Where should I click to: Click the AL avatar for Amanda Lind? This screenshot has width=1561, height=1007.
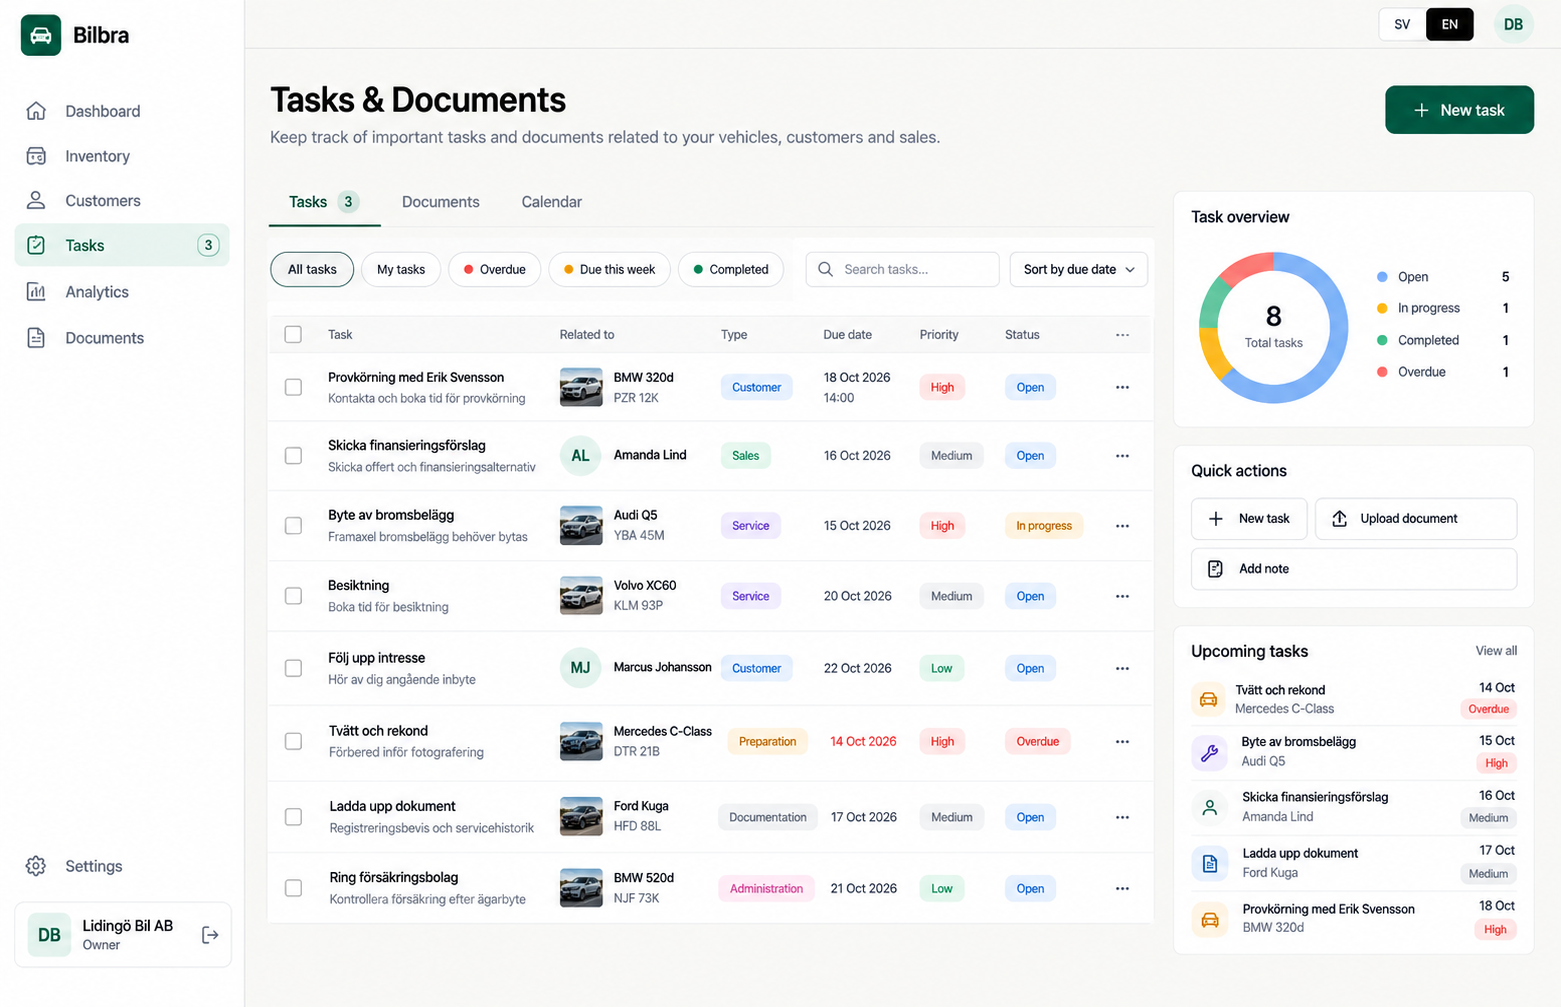tap(581, 456)
